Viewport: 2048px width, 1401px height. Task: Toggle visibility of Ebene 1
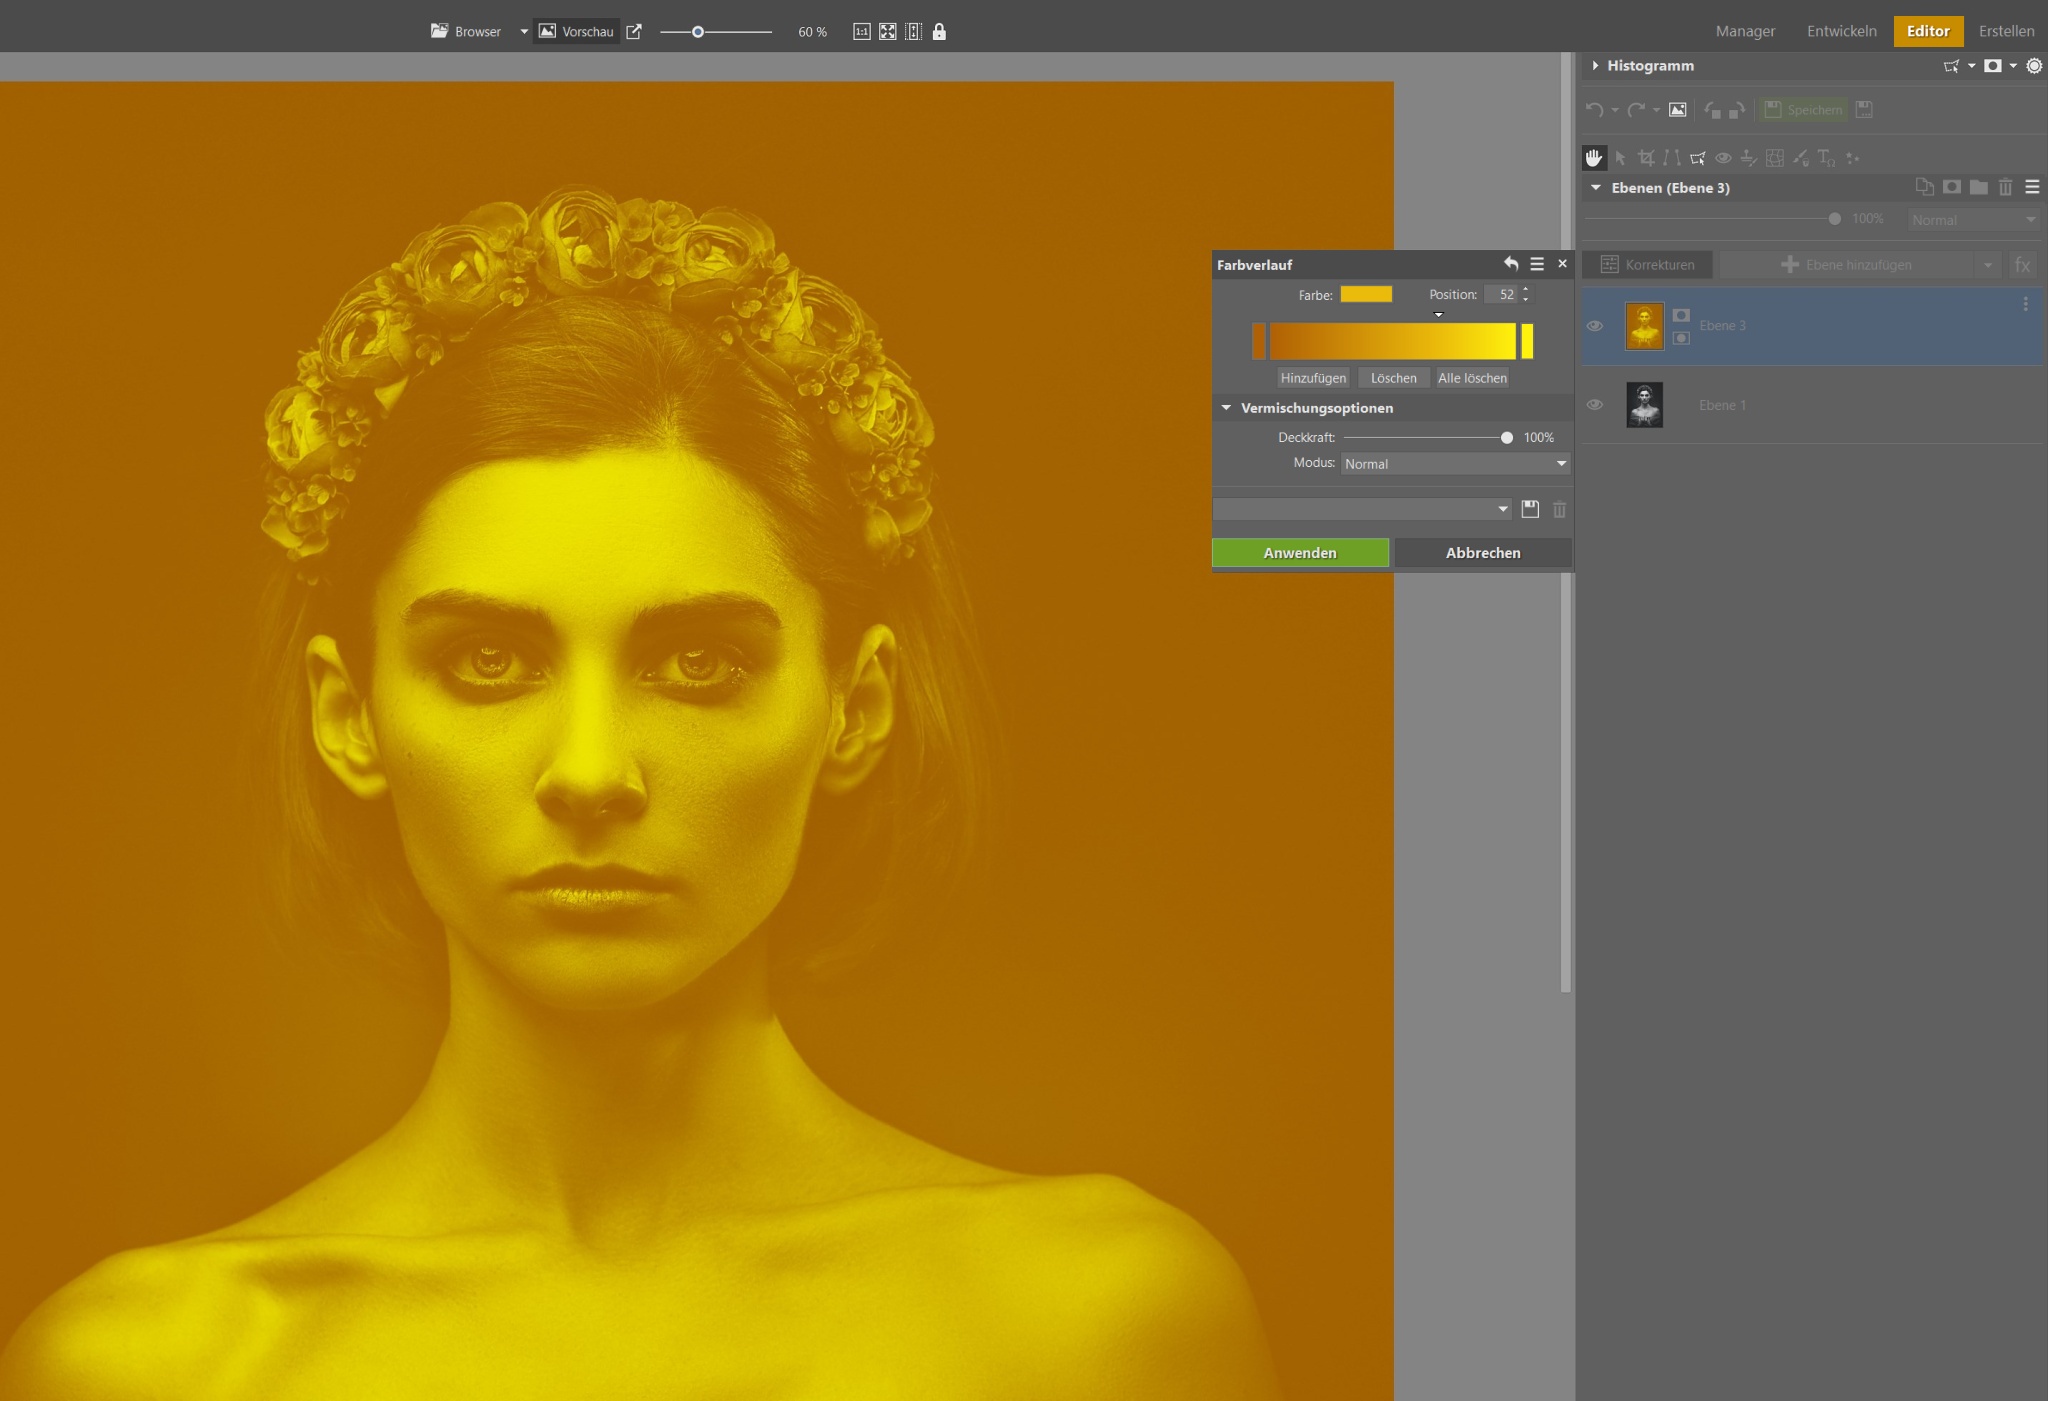click(1595, 405)
